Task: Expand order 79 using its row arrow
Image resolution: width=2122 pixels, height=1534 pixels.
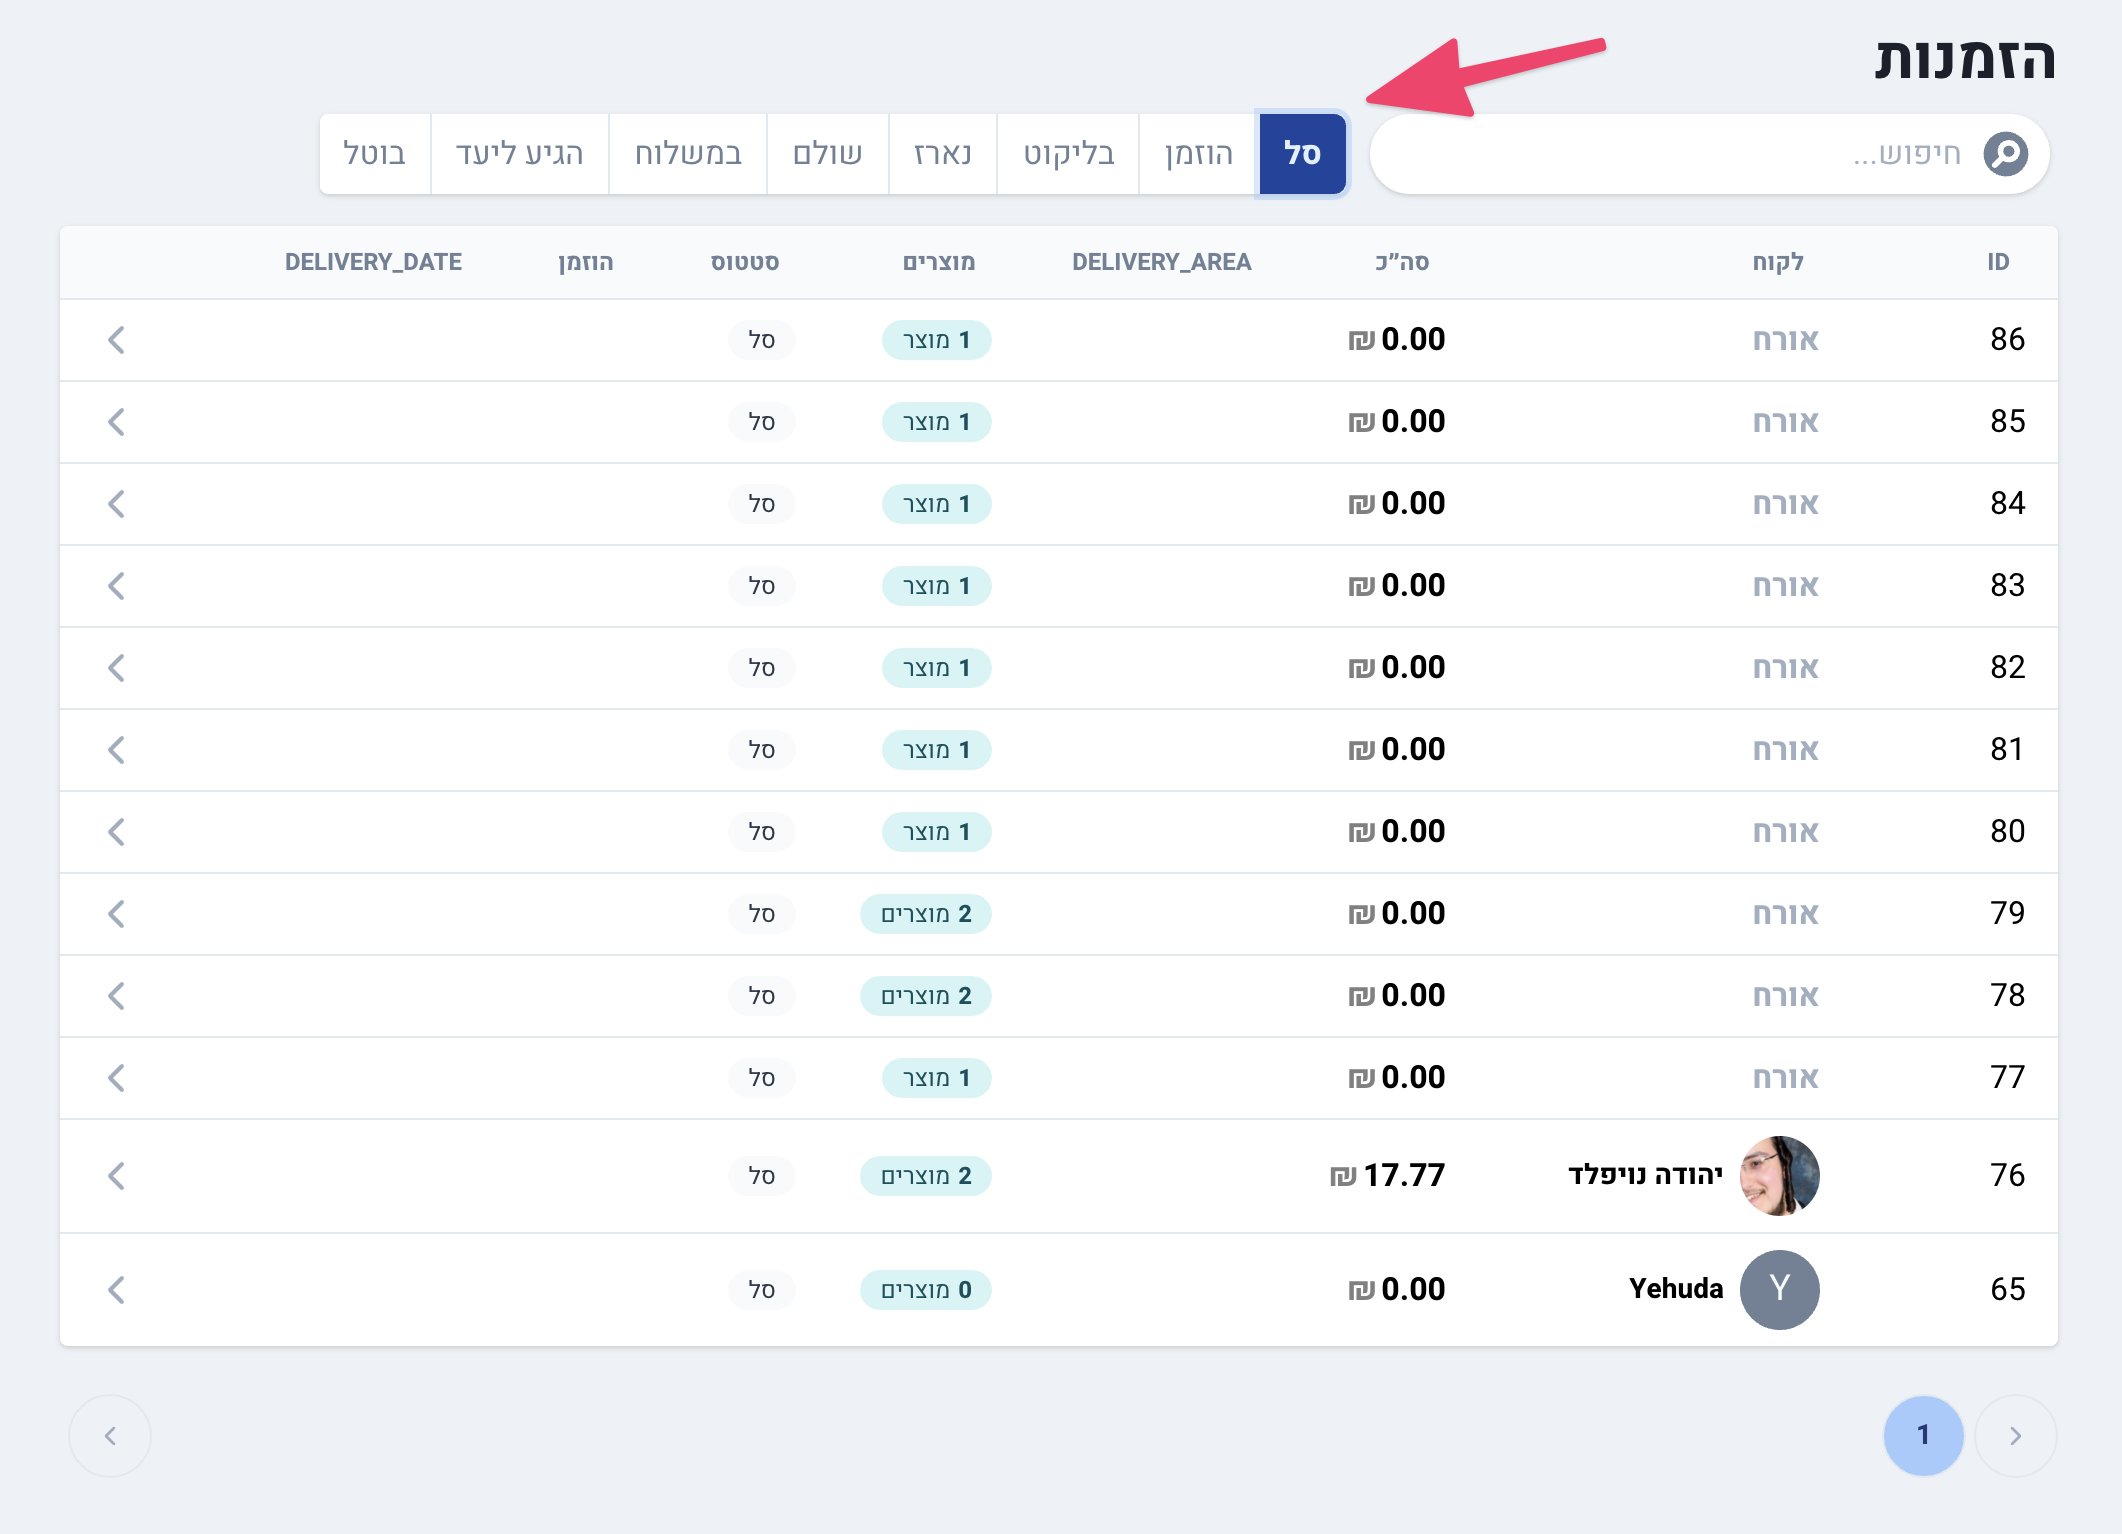Action: [x=116, y=914]
